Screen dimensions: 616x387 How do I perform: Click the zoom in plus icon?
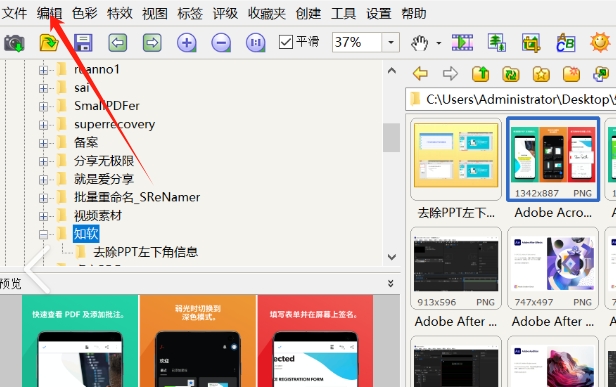[x=187, y=42]
